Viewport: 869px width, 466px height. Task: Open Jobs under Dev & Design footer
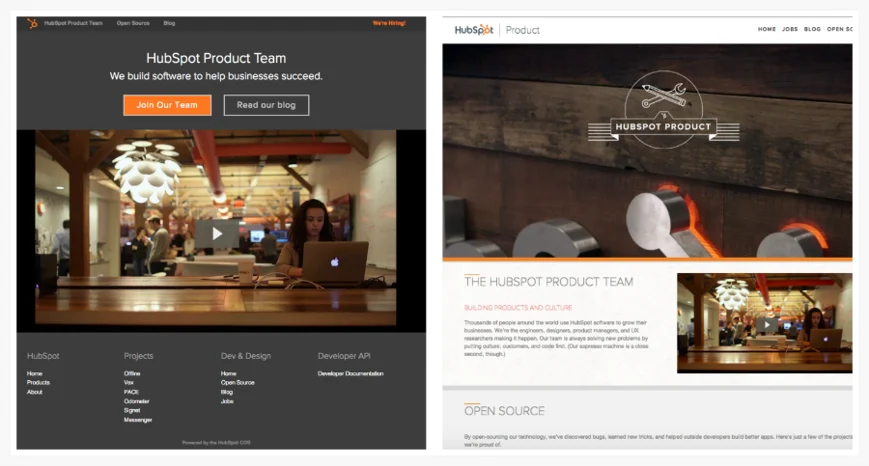click(x=227, y=401)
